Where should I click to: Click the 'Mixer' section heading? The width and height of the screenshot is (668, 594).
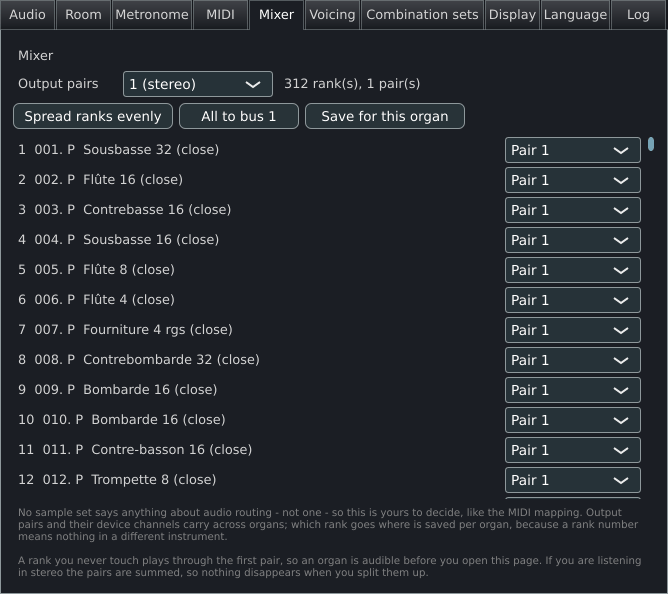35,55
